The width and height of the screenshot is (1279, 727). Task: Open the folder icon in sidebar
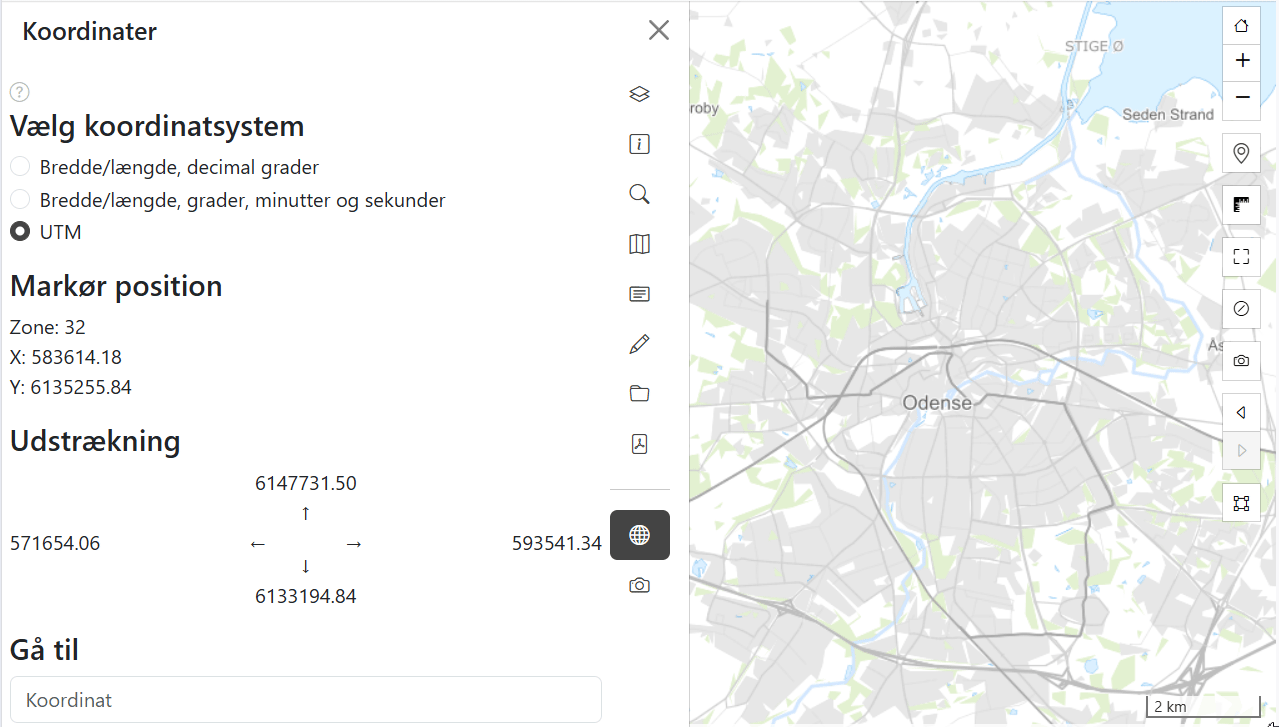pyautogui.click(x=640, y=394)
